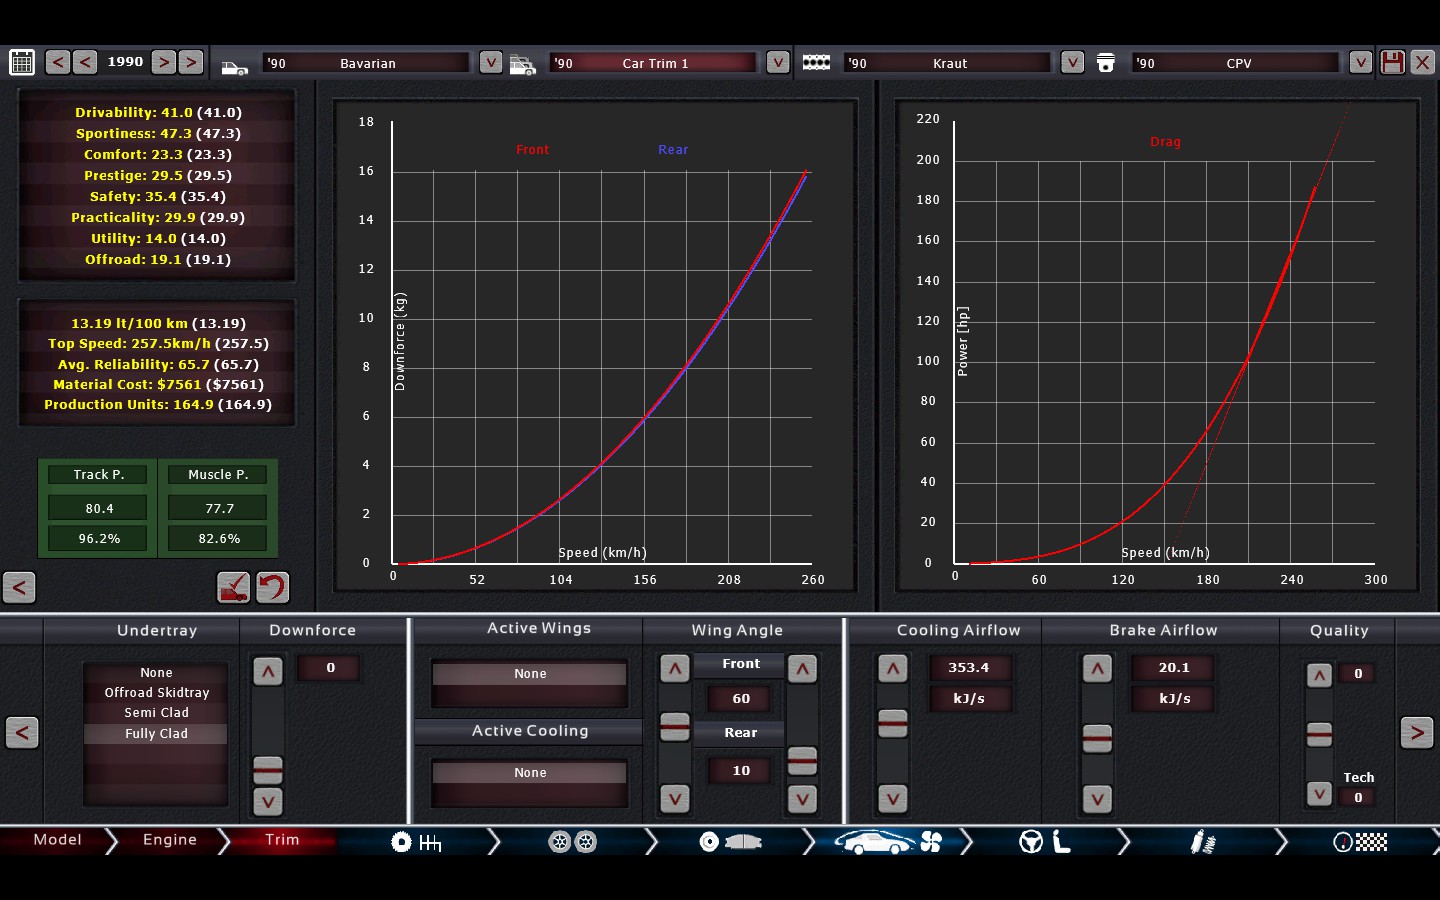Increase Brake Airflow with up arrow

click(1097, 669)
